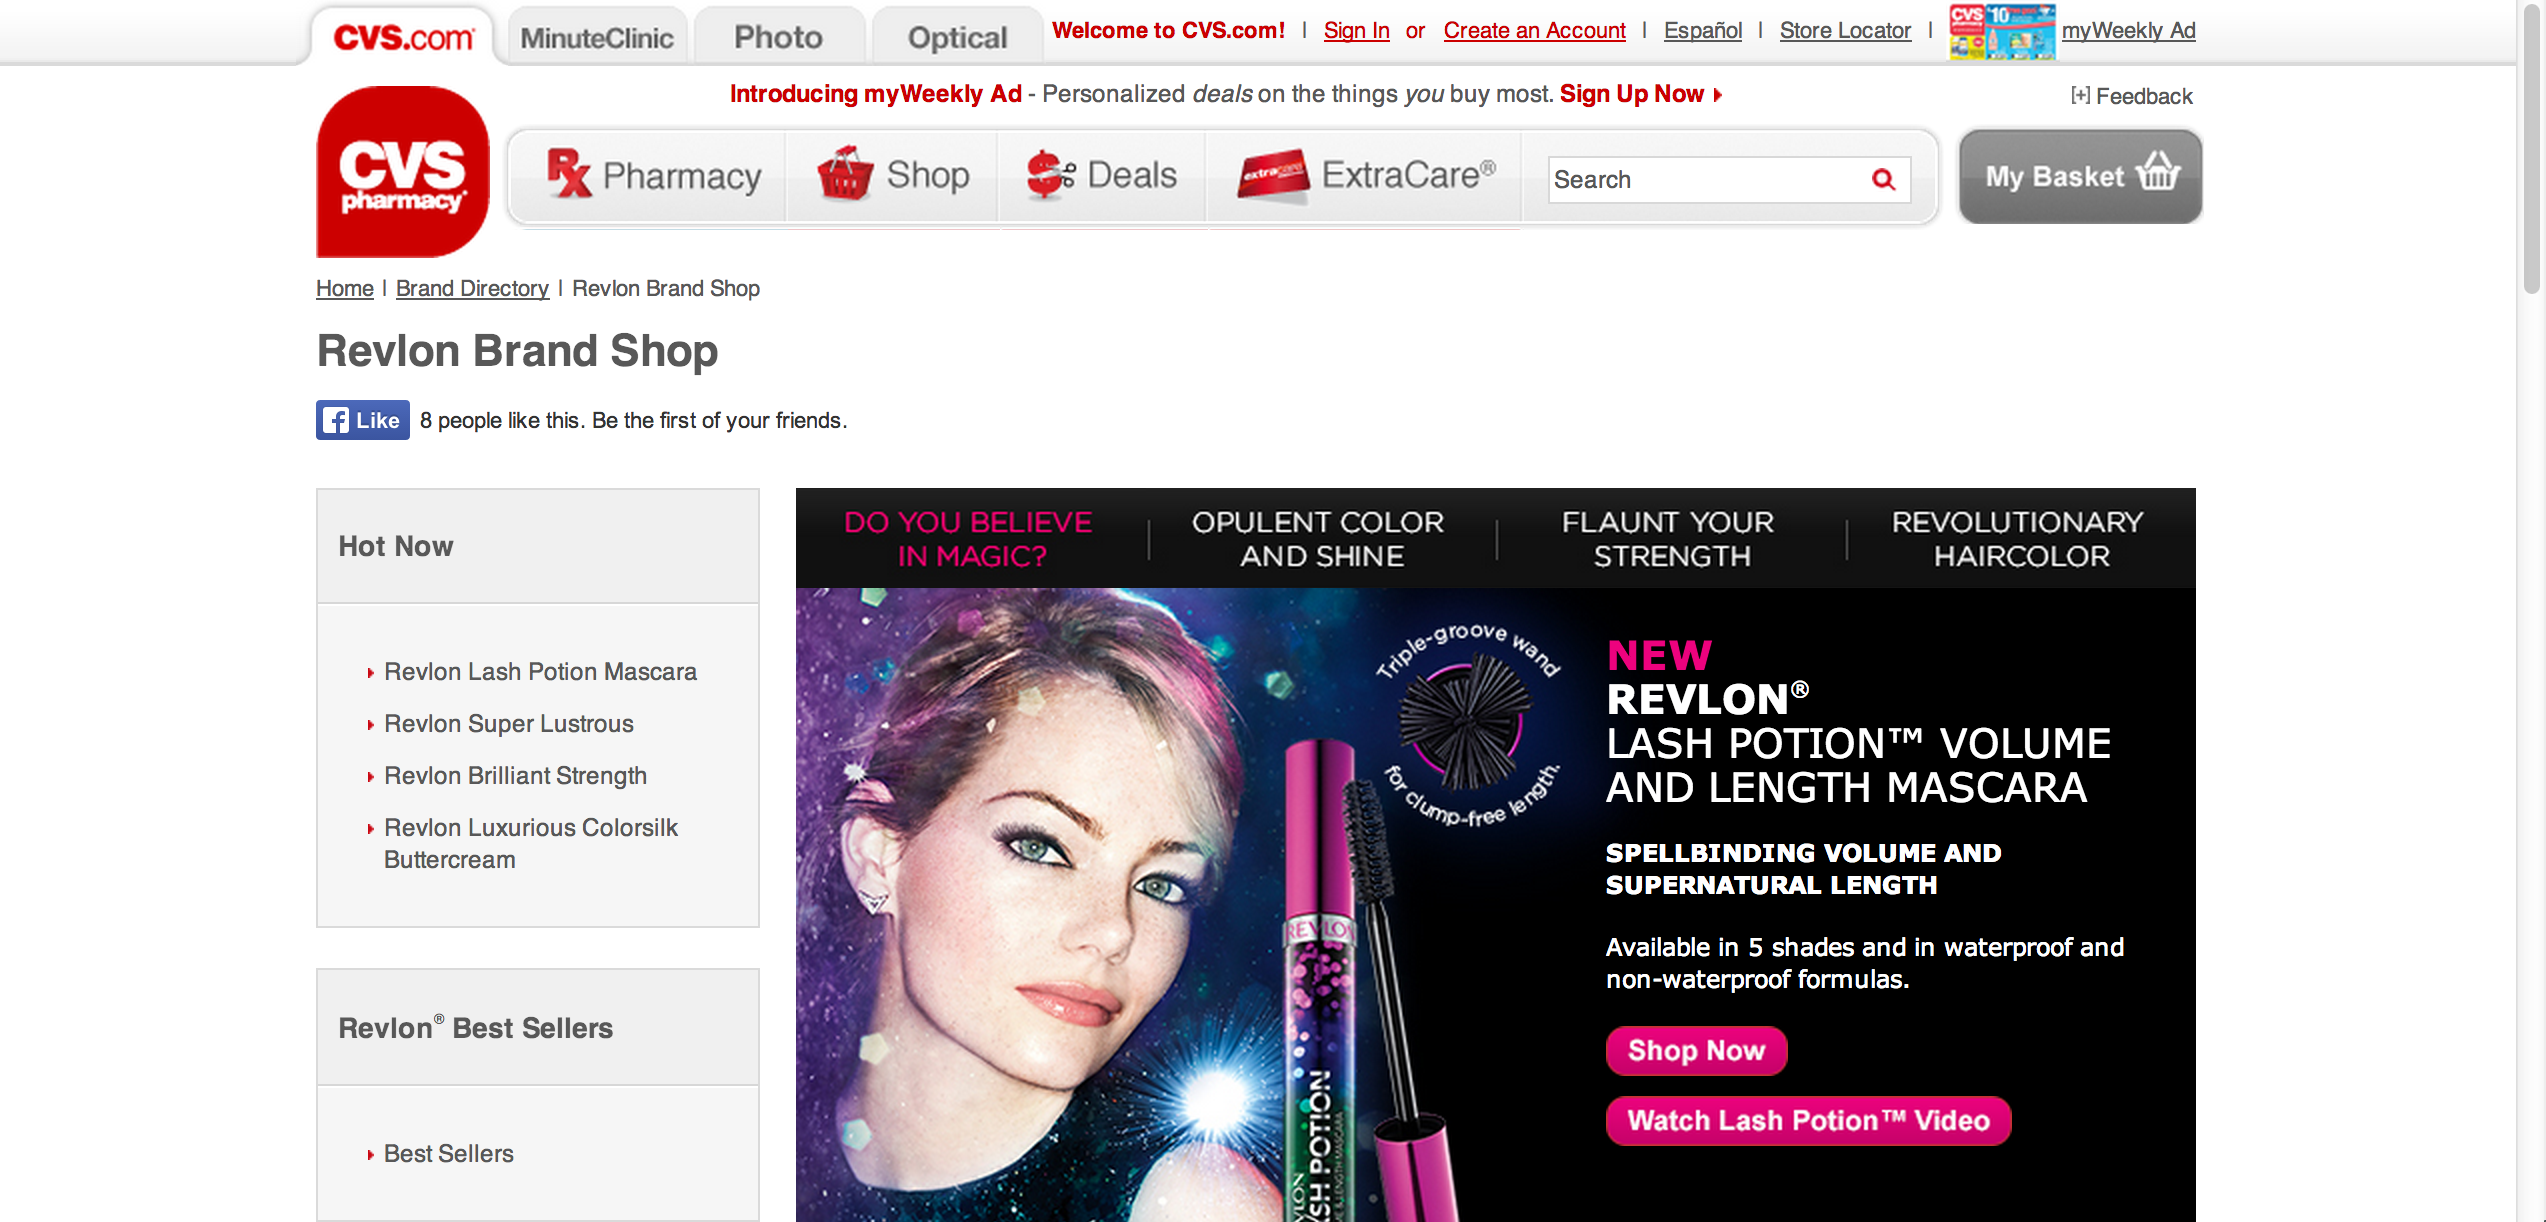Image resolution: width=2546 pixels, height=1222 pixels.
Task: Open Revlon Lash Potion Mascara link
Action: (x=540, y=672)
